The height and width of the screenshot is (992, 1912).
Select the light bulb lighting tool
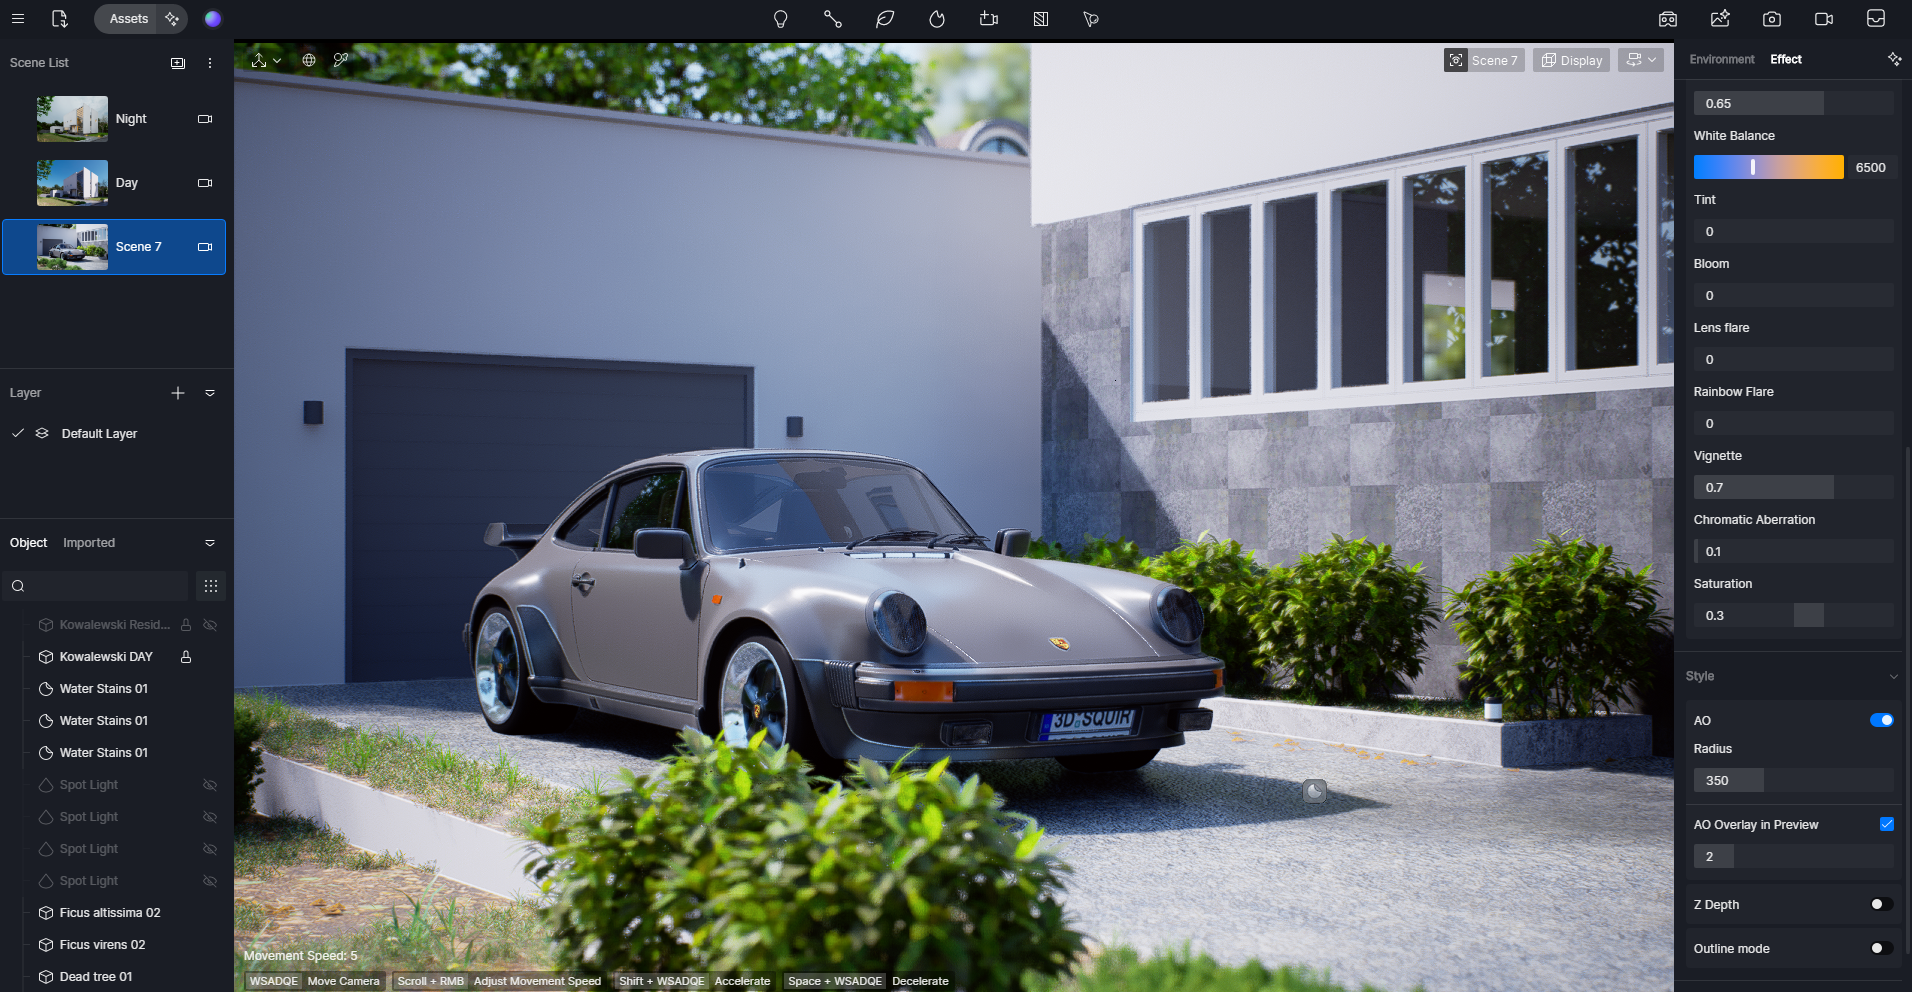(781, 19)
